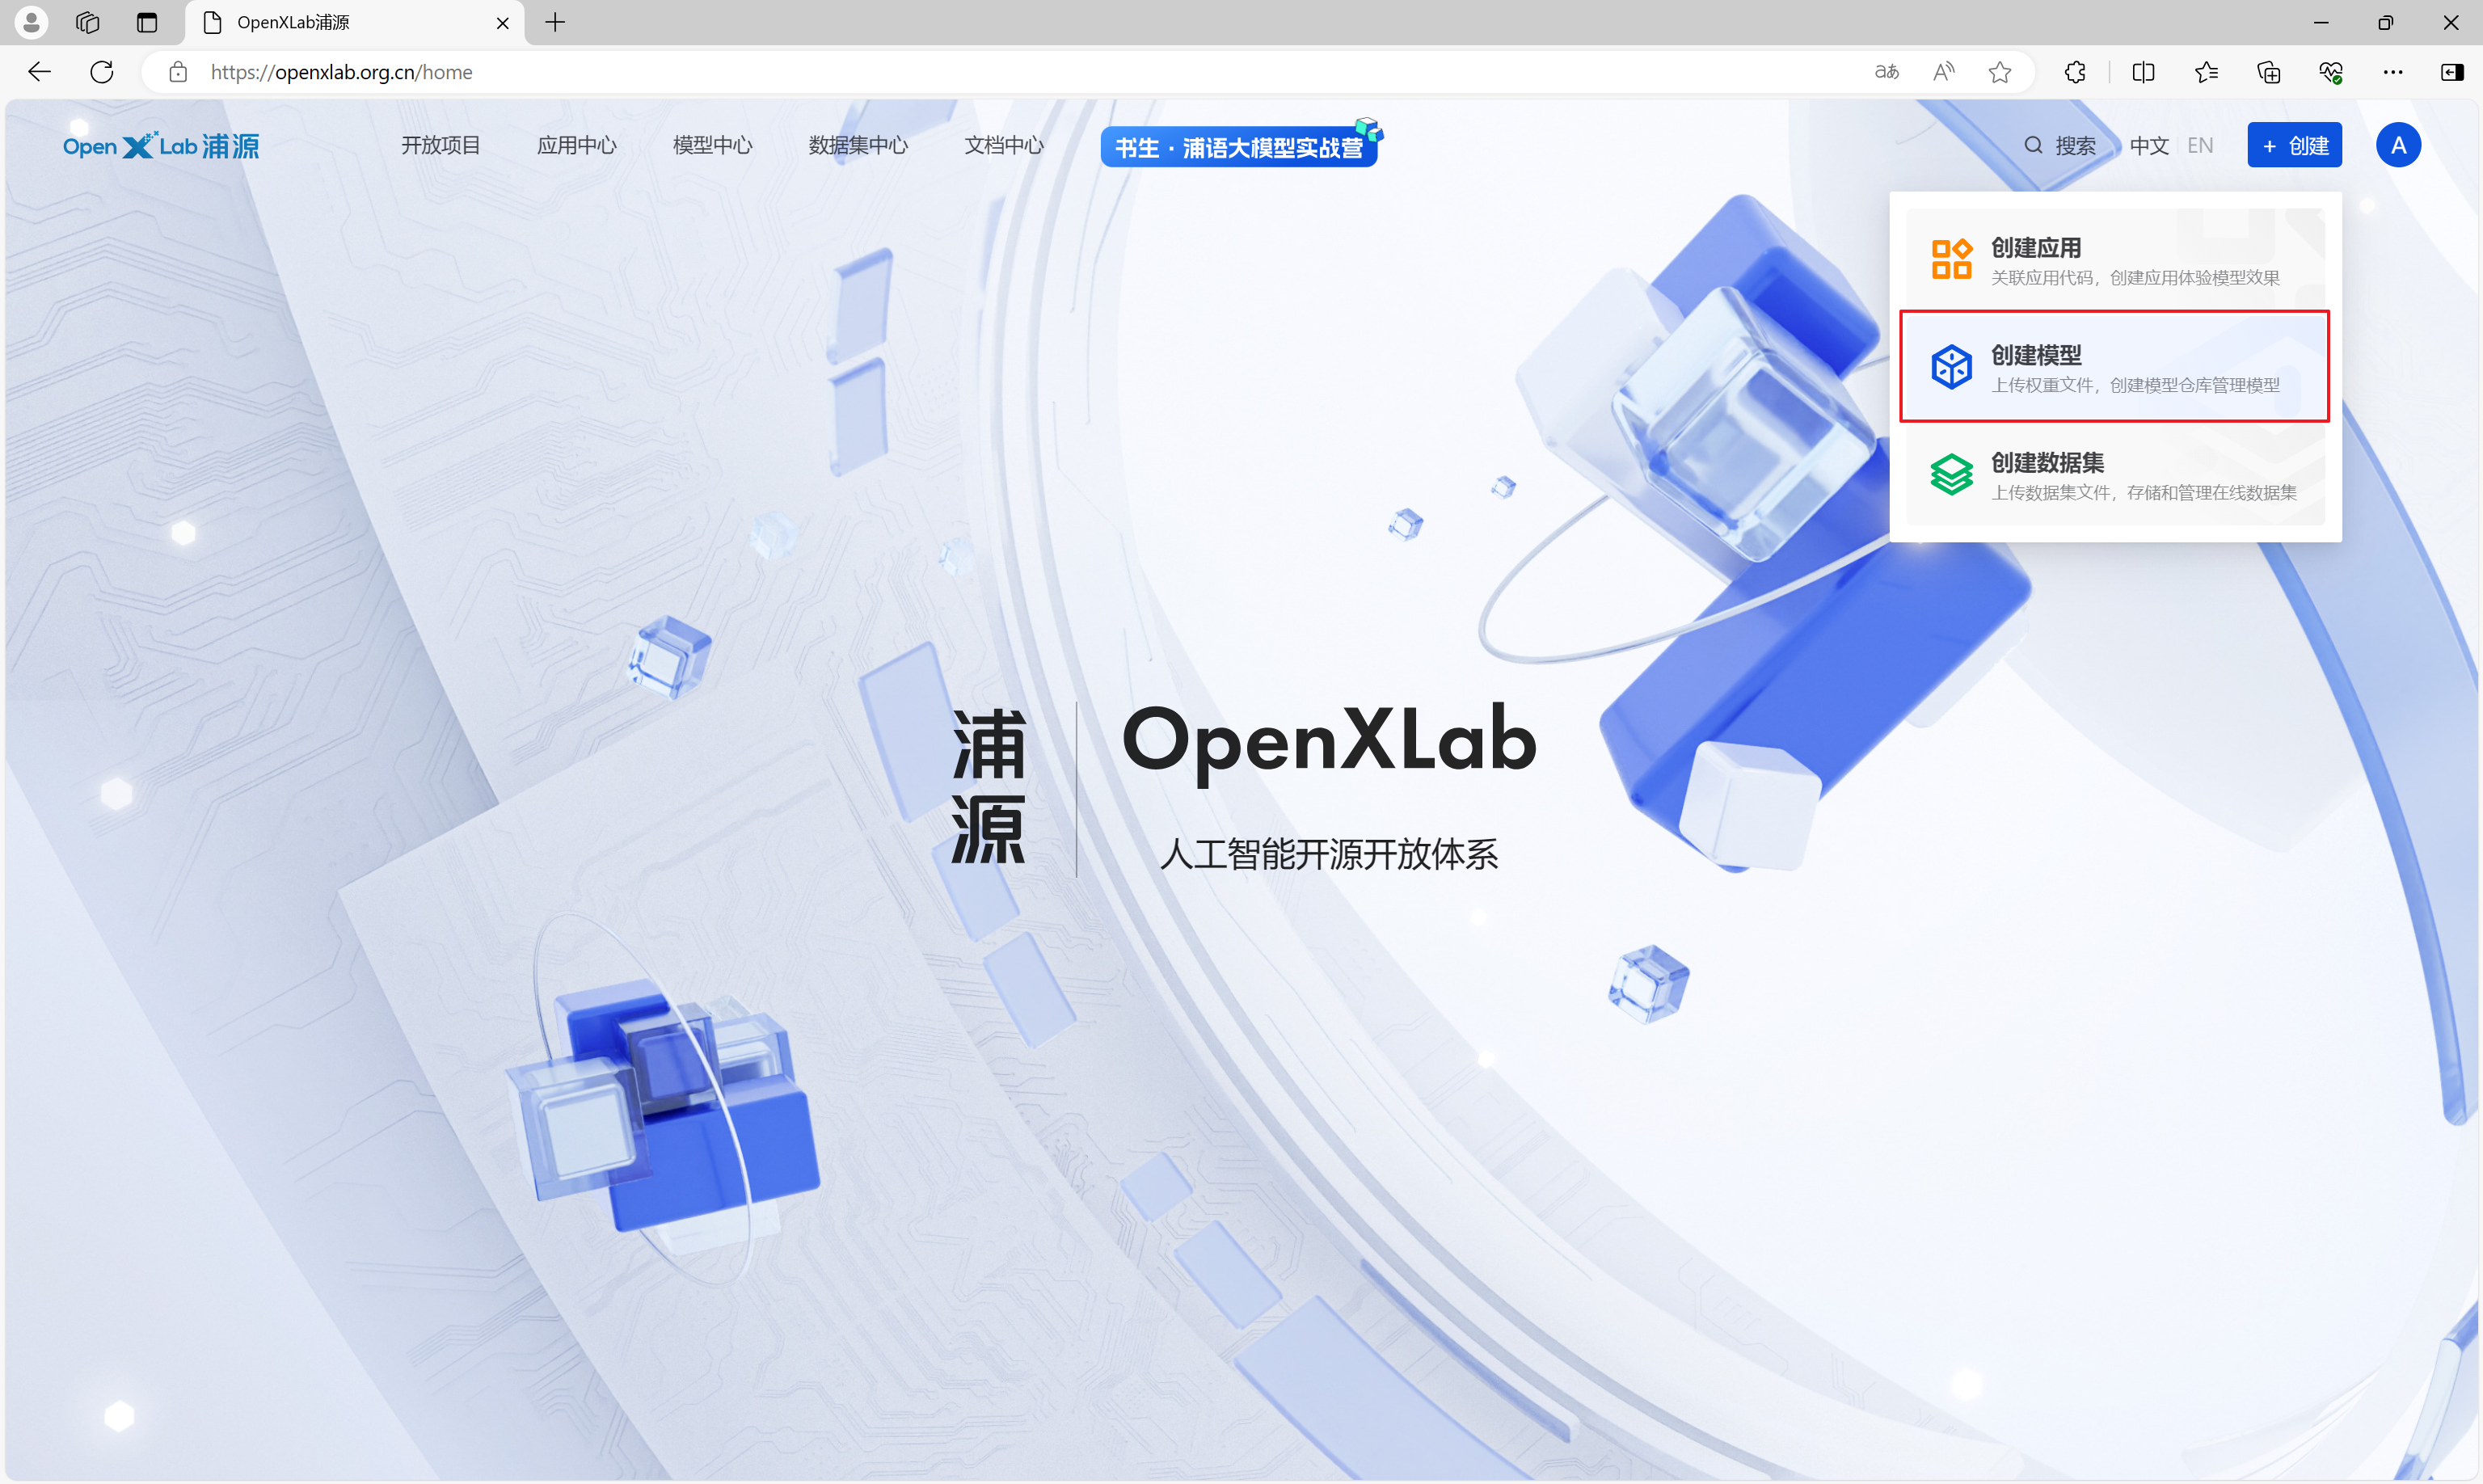Select 创建数据集 from the dropdown
Viewport: 2483px width, 1484px height.
click(x=2115, y=474)
